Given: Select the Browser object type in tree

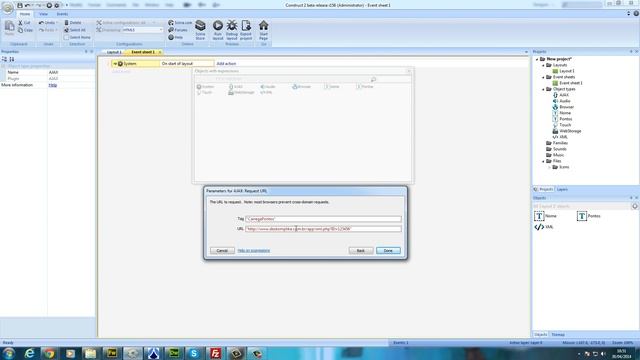Looking at the screenshot, I should point(563,107).
